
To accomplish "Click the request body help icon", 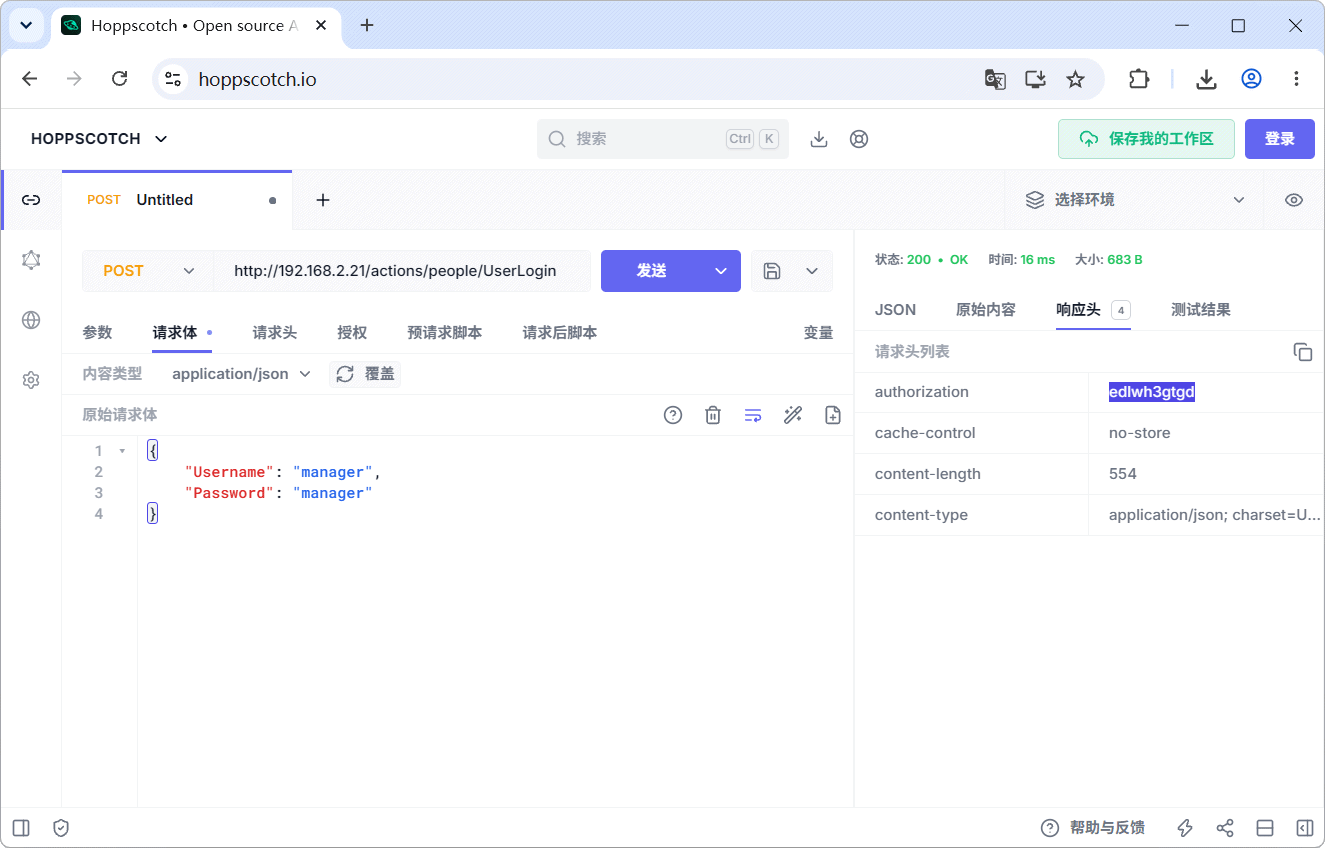I will click(673, 415).
